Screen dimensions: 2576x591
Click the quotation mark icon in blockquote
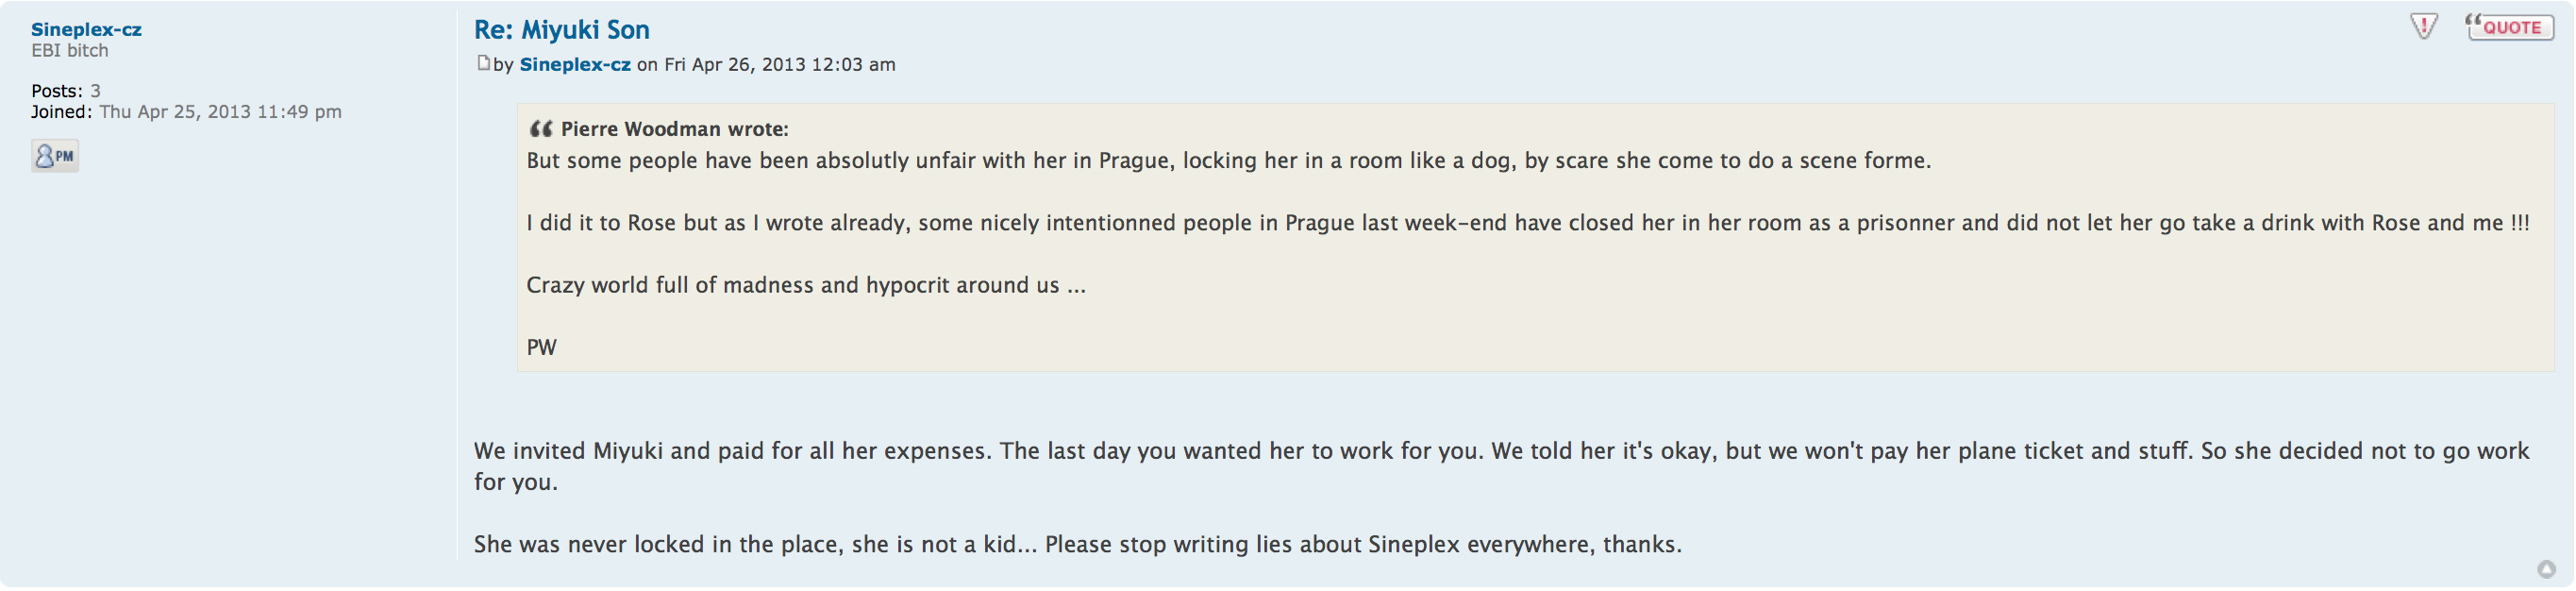tap(540, 129)
